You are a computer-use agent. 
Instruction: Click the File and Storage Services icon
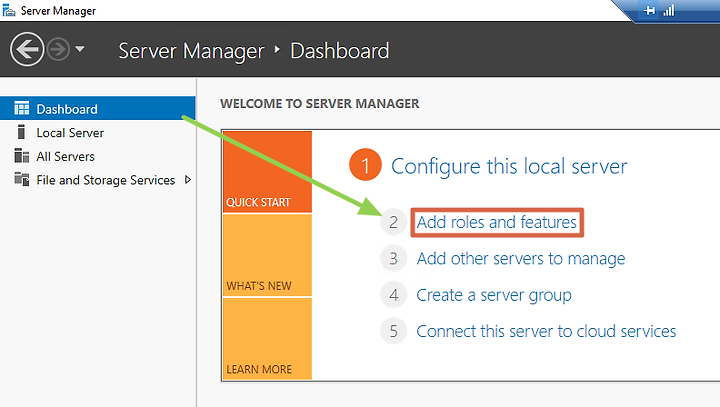point(21,179)
